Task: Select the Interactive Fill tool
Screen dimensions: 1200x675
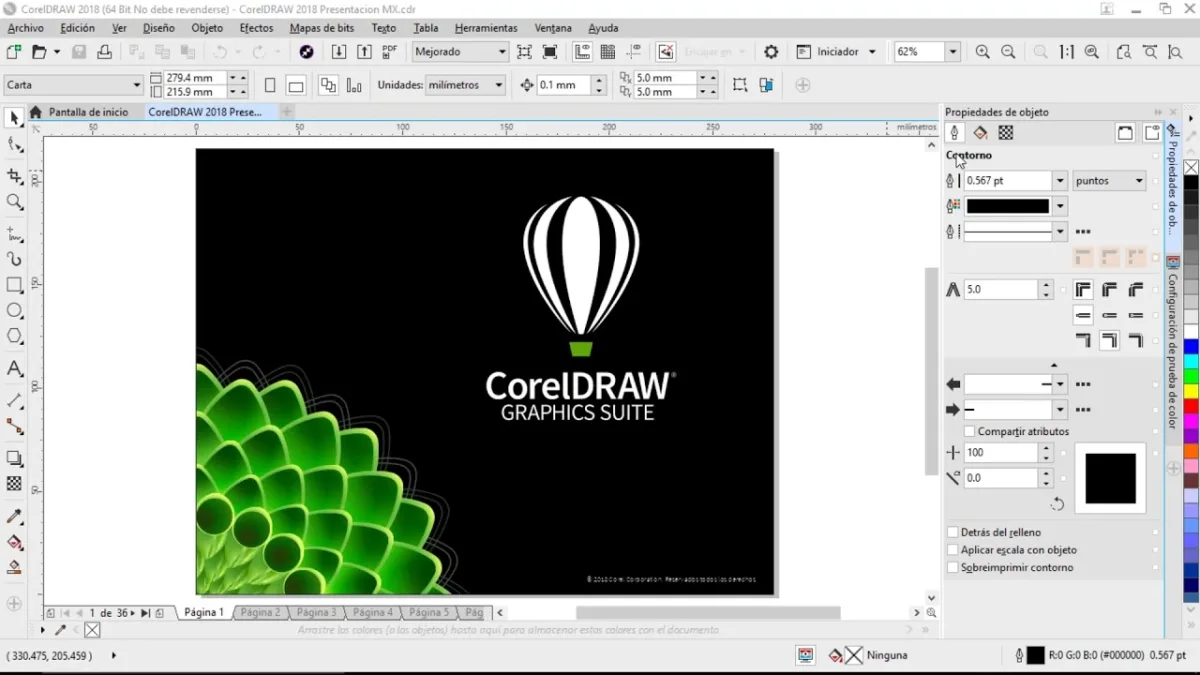Action: point(14,542)
